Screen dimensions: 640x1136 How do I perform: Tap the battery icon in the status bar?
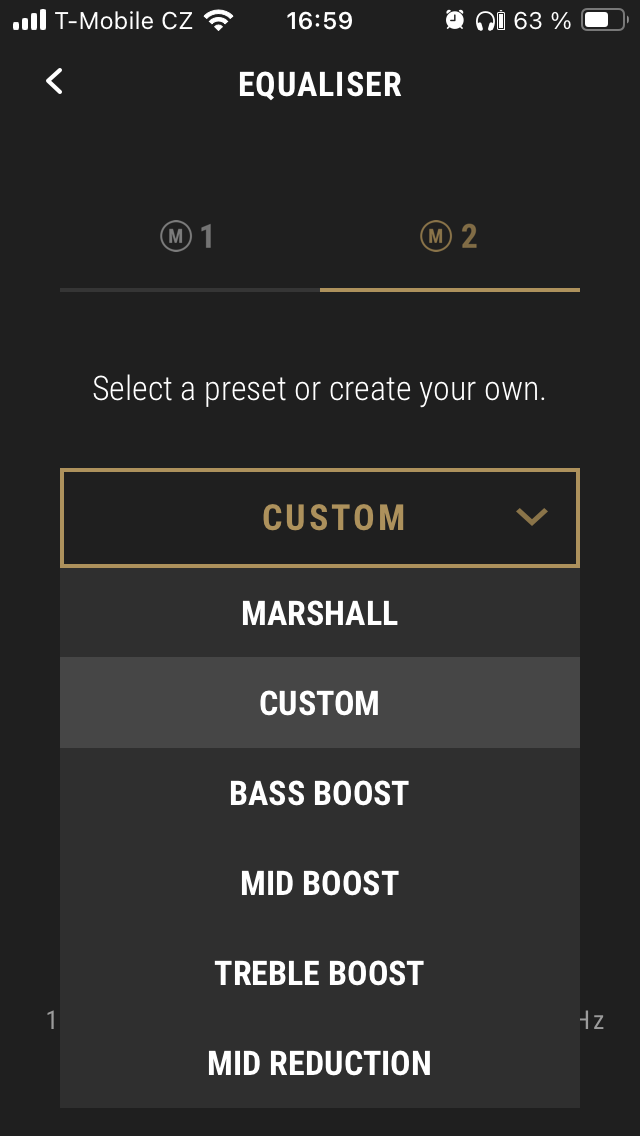coord(603,20)
